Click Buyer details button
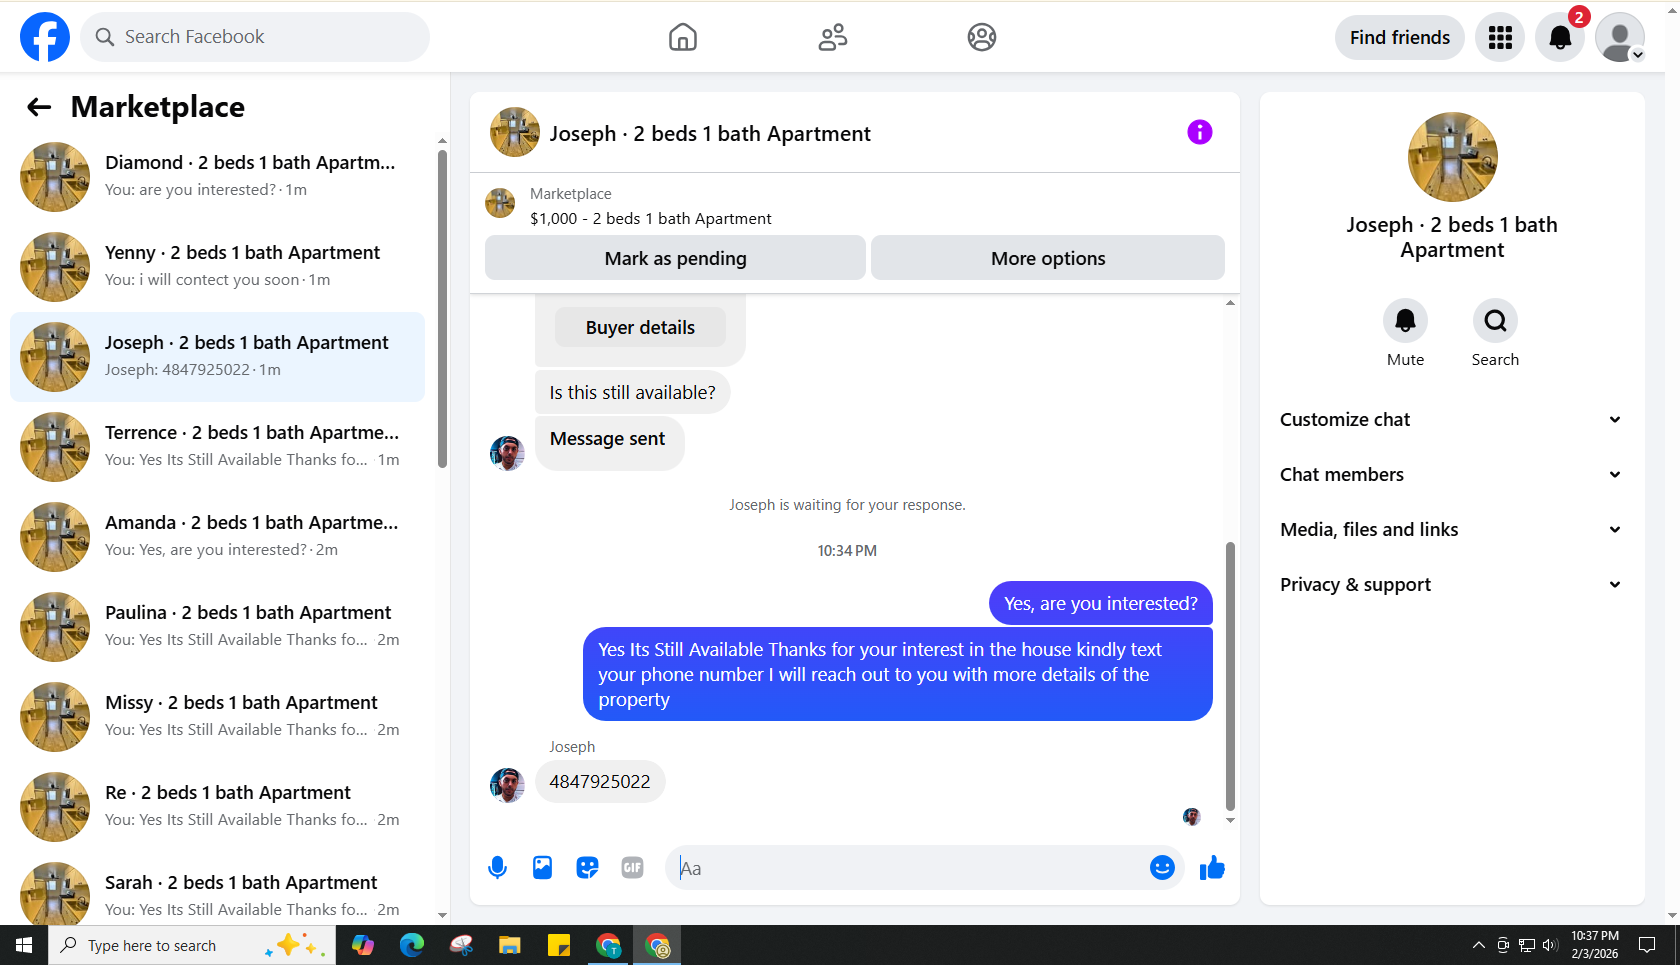The image size is (1680, 965). pyautogui.click(x=640, y=327)
